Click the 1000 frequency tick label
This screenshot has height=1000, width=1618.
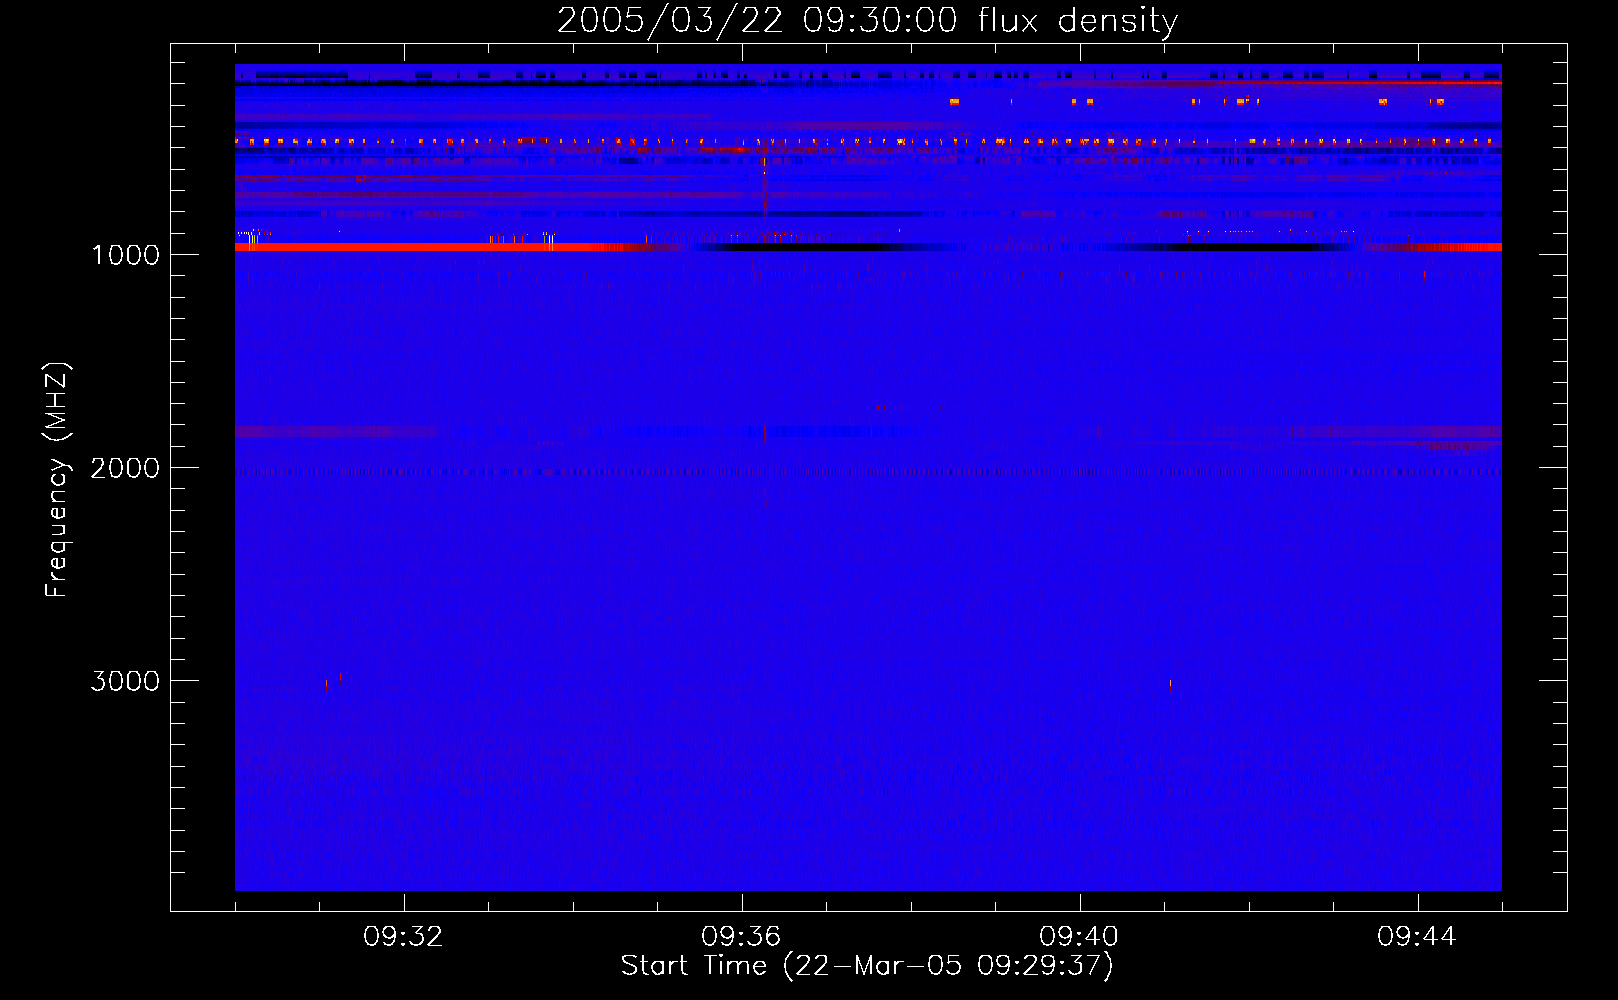(x=125, y=255)
